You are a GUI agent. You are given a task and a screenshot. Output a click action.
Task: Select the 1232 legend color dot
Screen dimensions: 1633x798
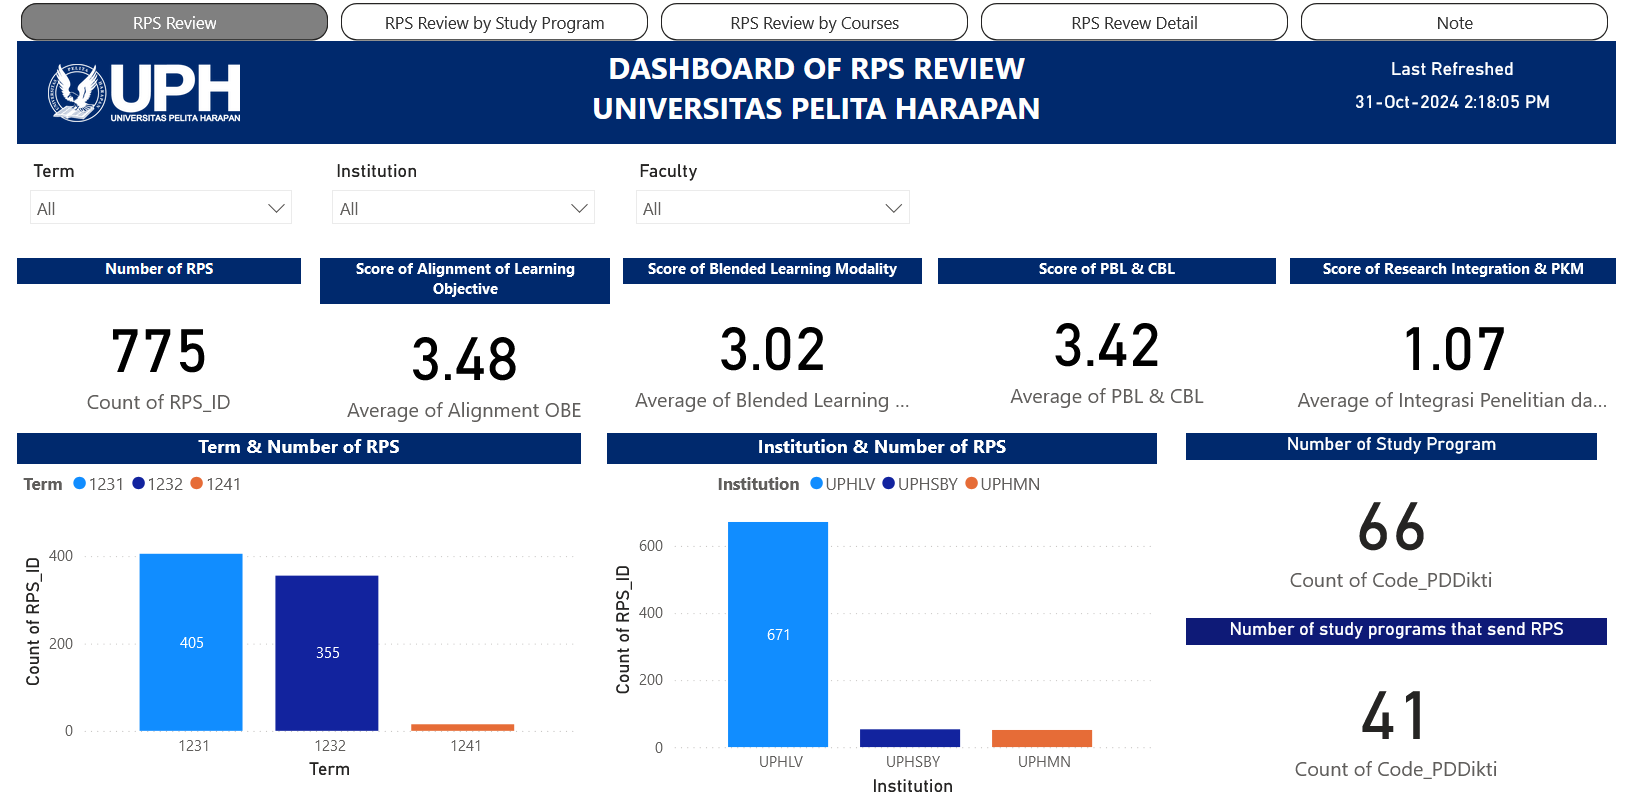(139, 483)
